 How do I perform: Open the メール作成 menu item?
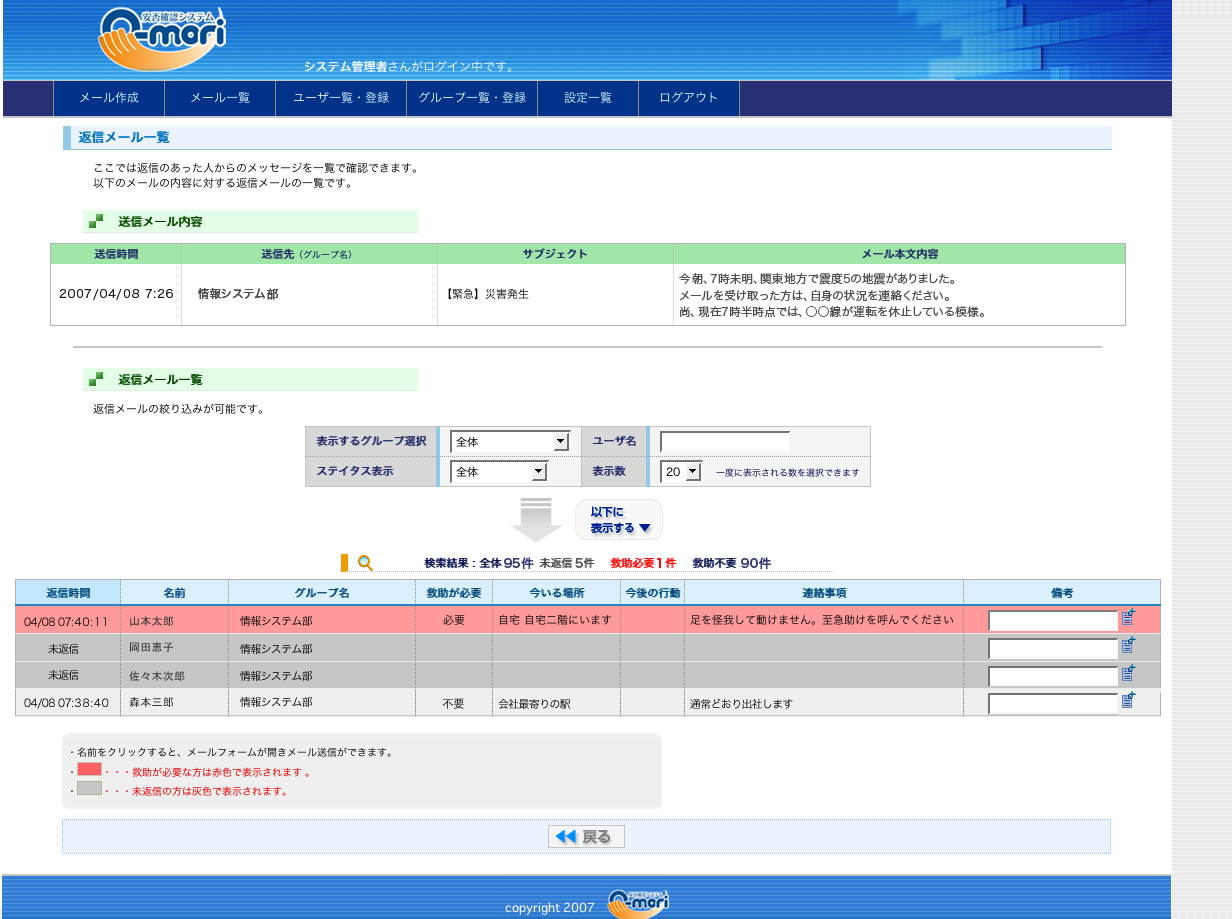109,98
